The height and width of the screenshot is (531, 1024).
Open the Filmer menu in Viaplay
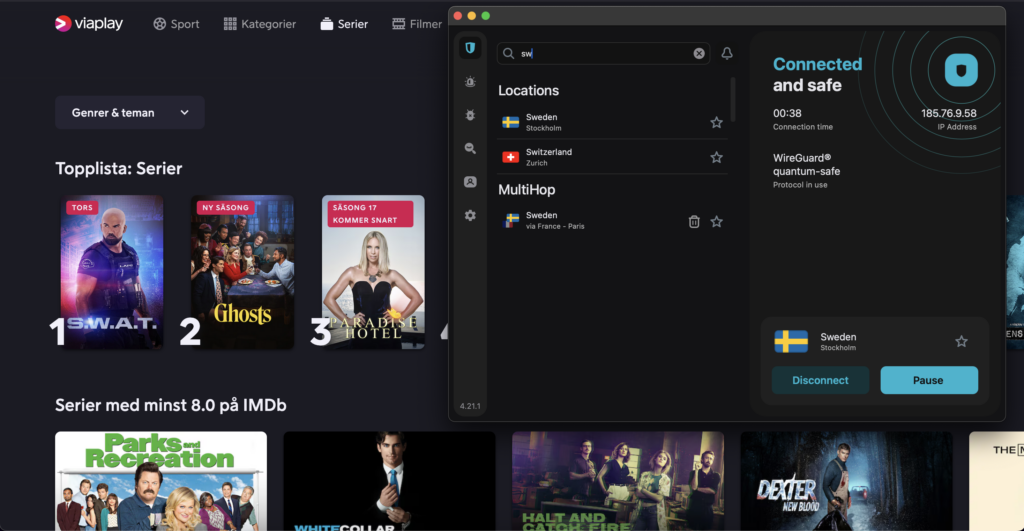(x=417, y=24)
